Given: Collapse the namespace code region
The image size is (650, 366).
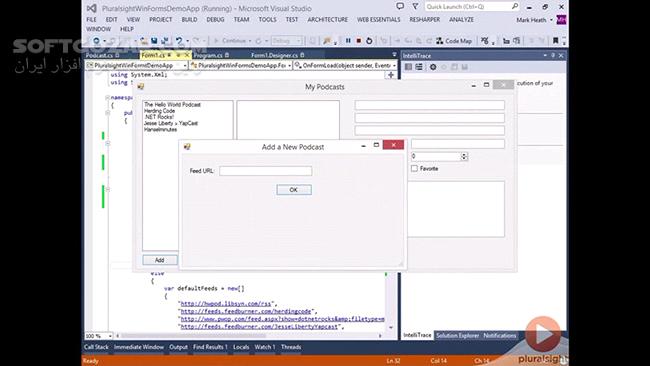Looking at the screenshot, I should pos(107,98).
